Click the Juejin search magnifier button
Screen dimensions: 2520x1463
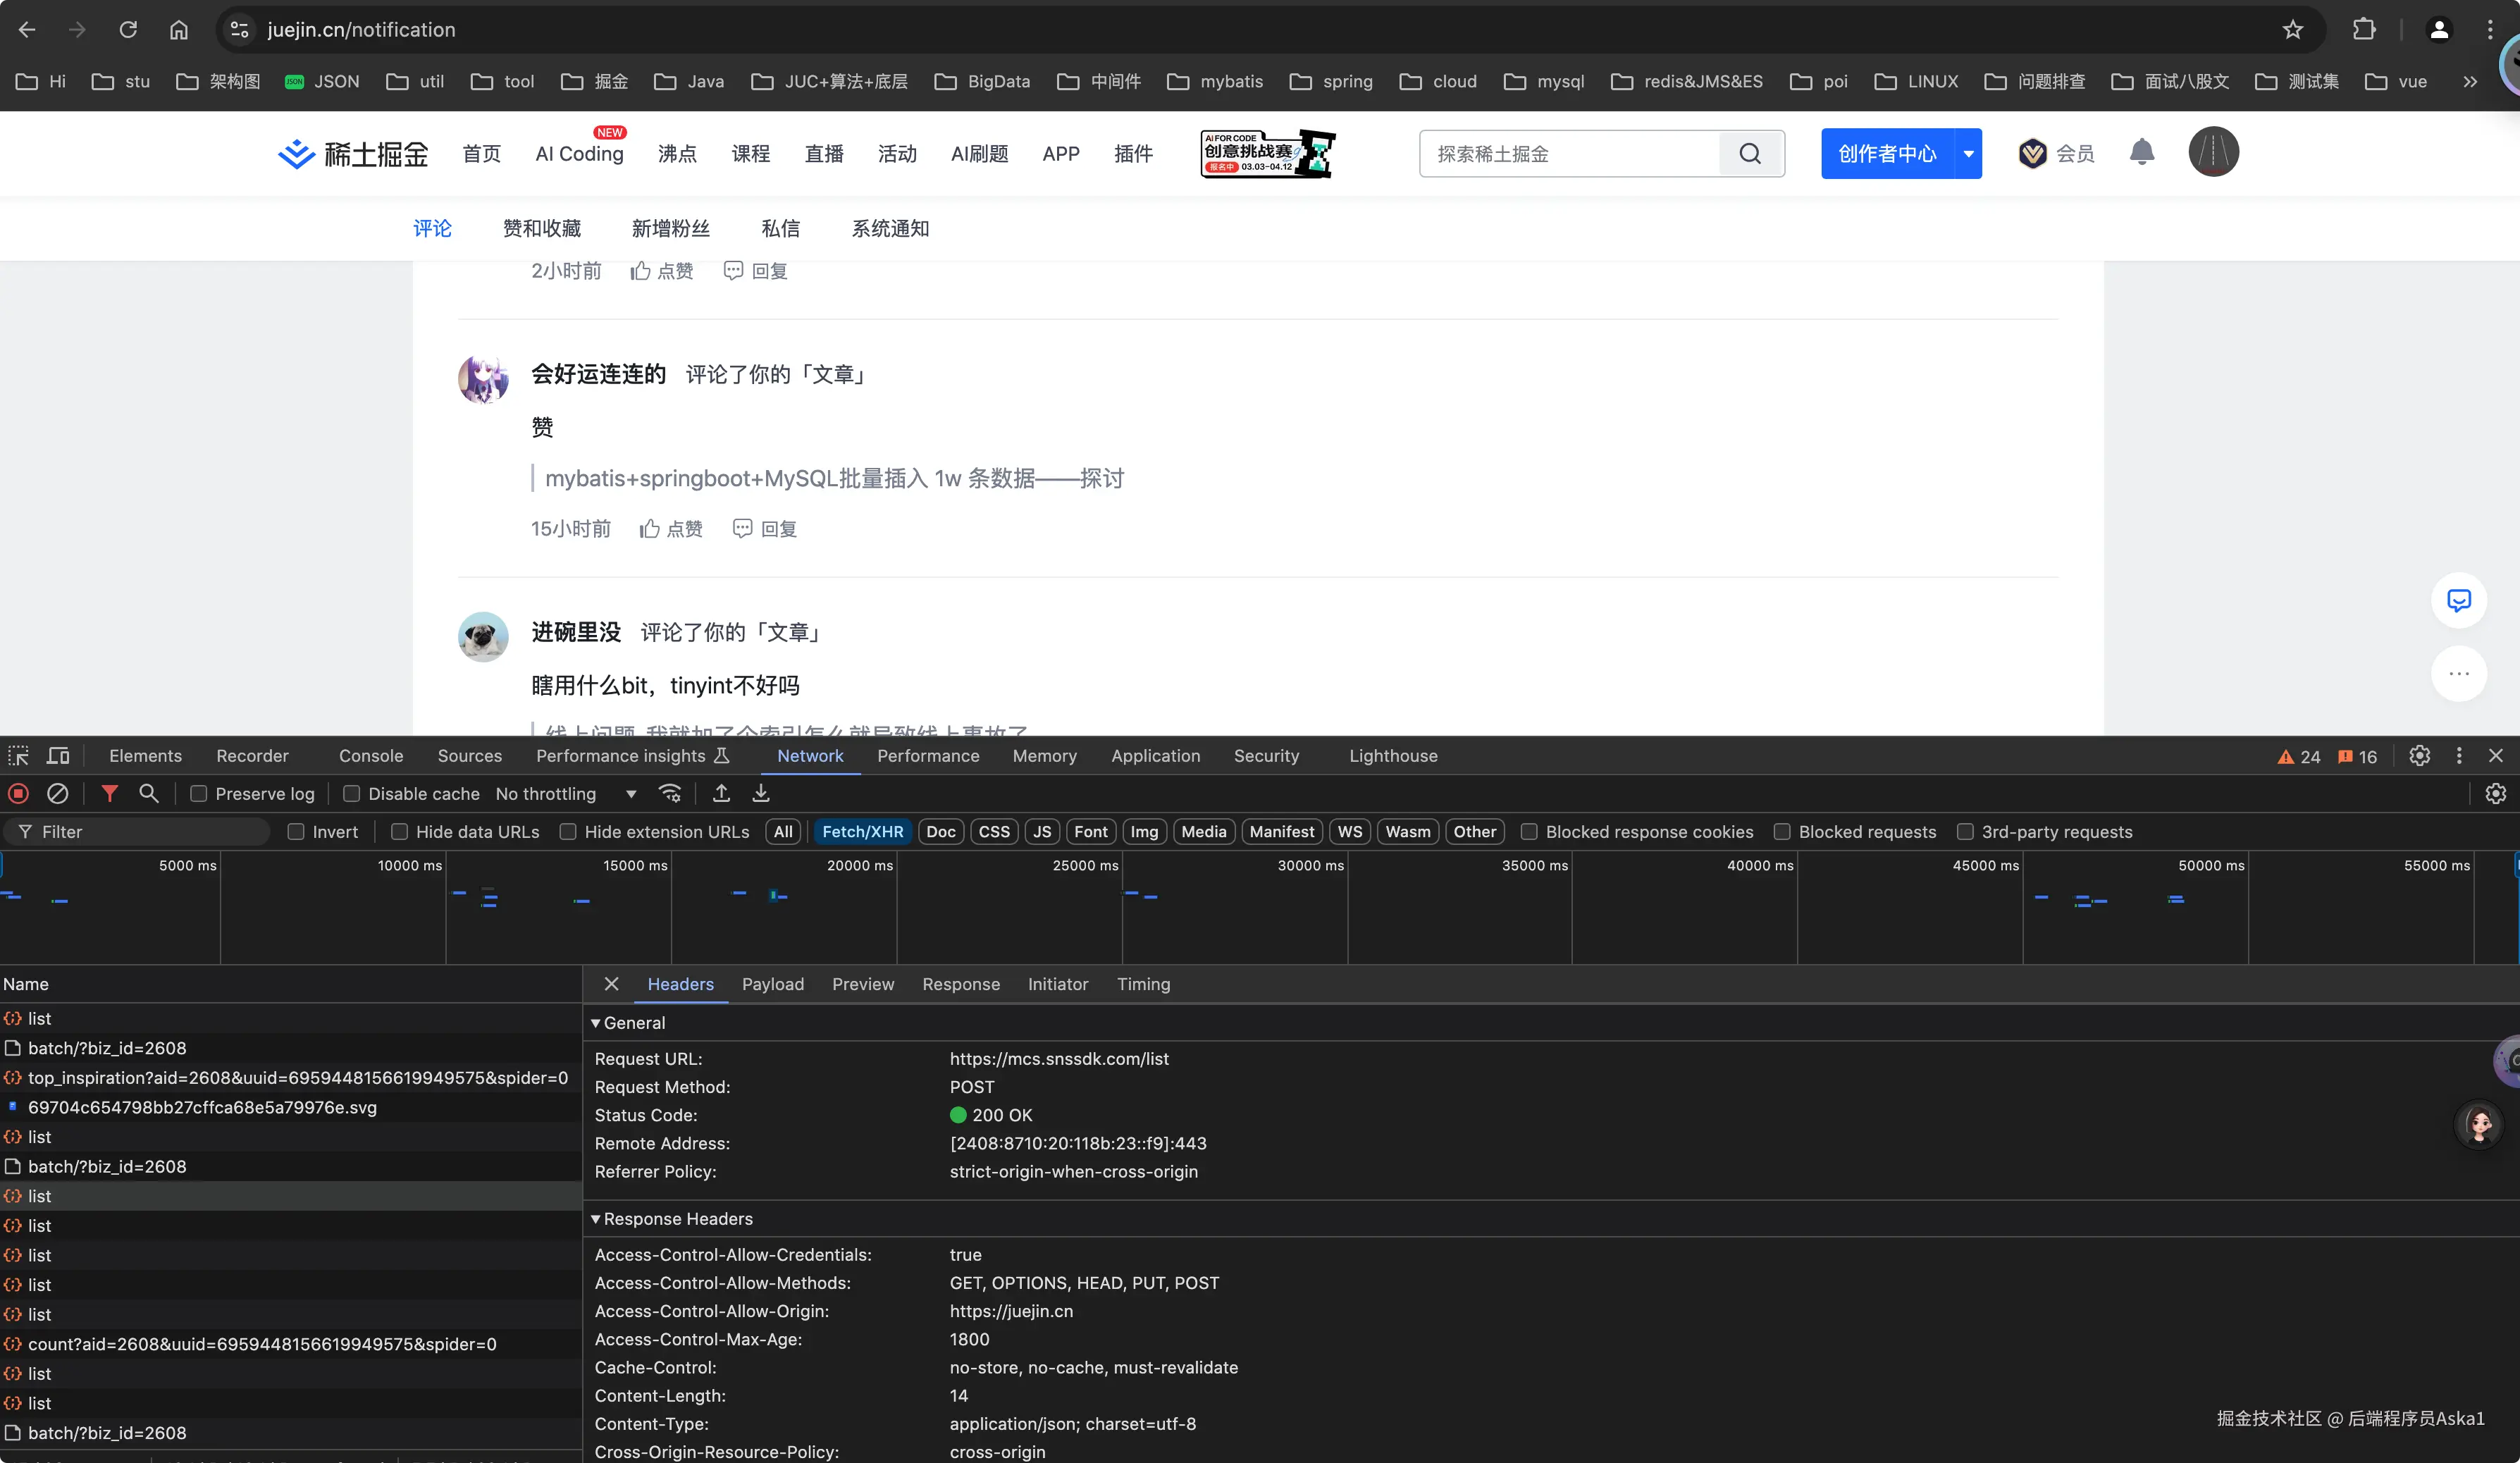click(x=1750, y=154)
